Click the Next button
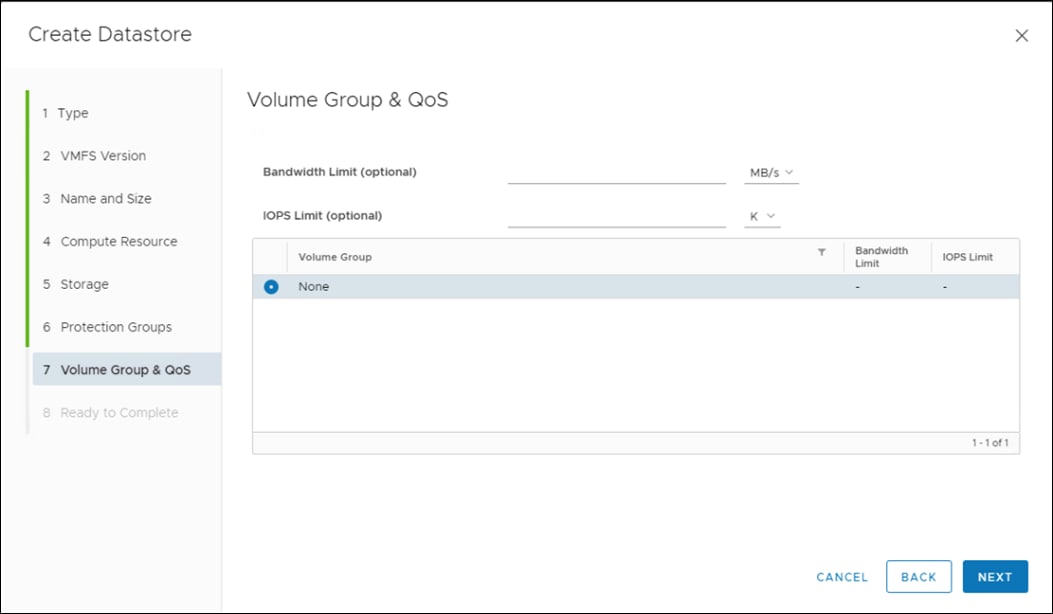Screen dimensions: 1053x614 995,576
